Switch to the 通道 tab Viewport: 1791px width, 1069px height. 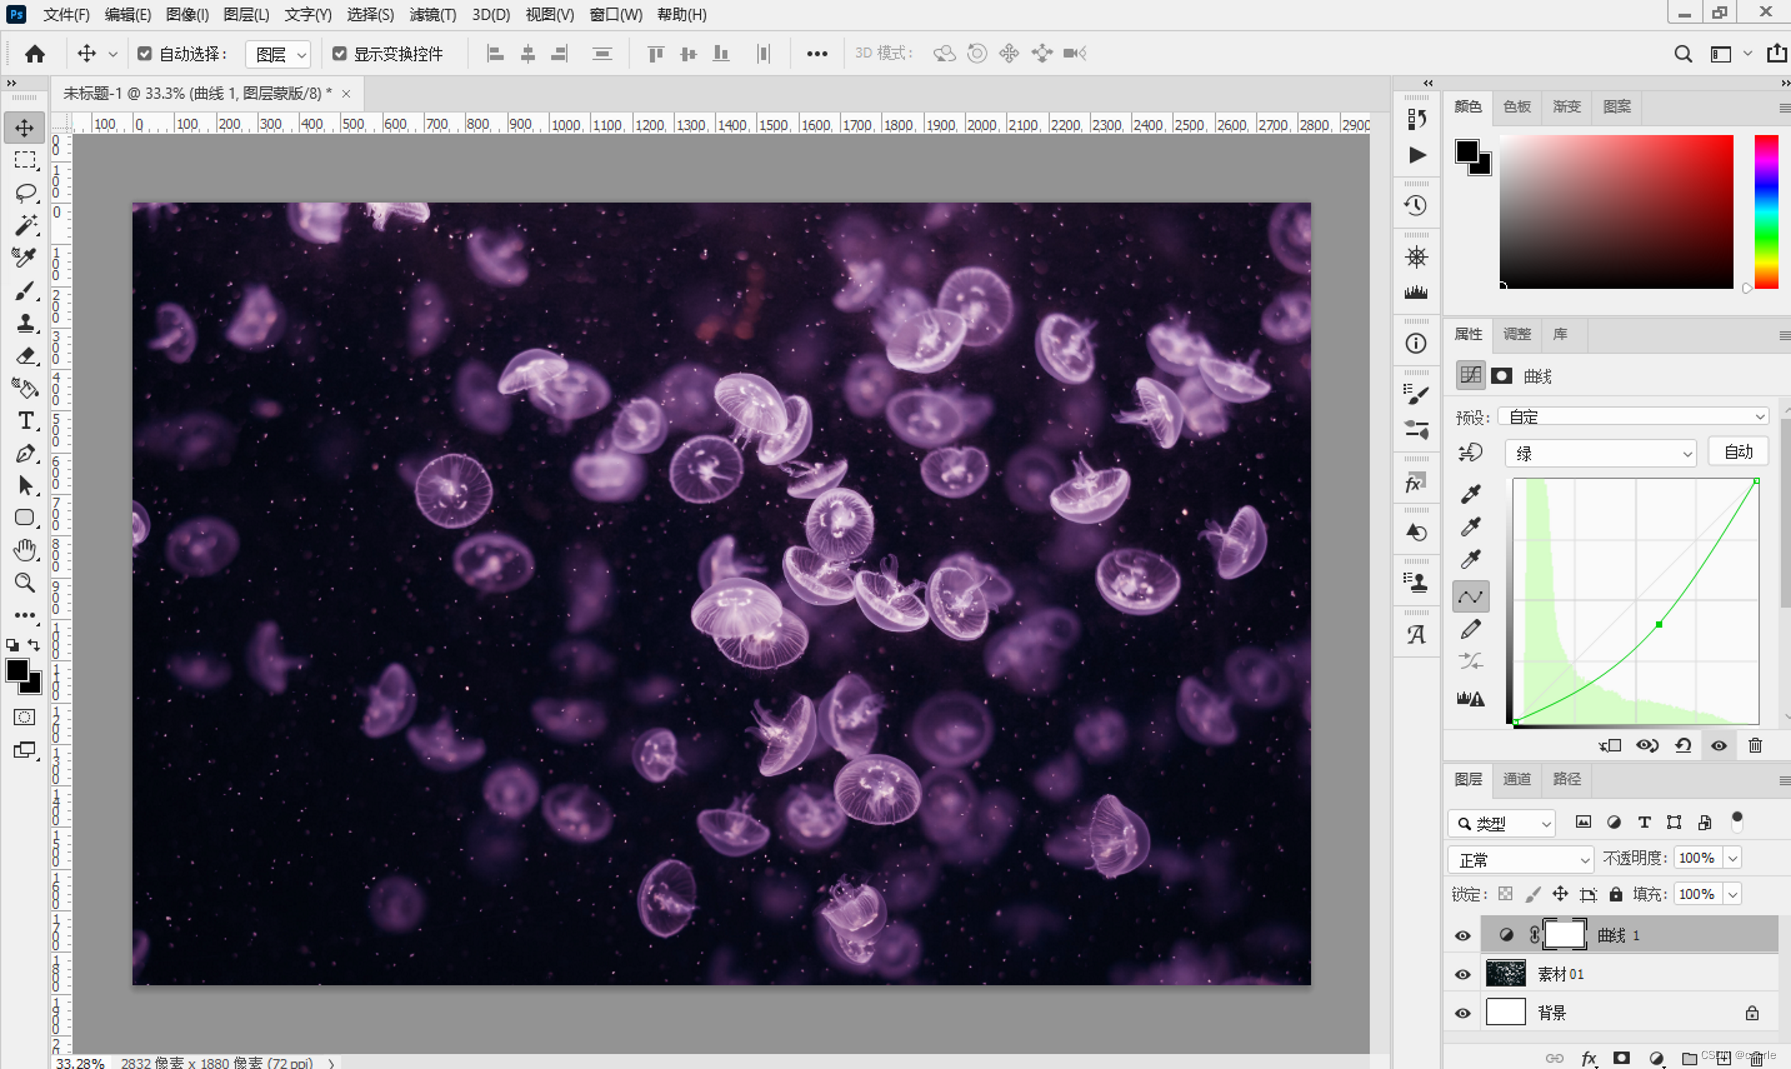pos(1517,780)
